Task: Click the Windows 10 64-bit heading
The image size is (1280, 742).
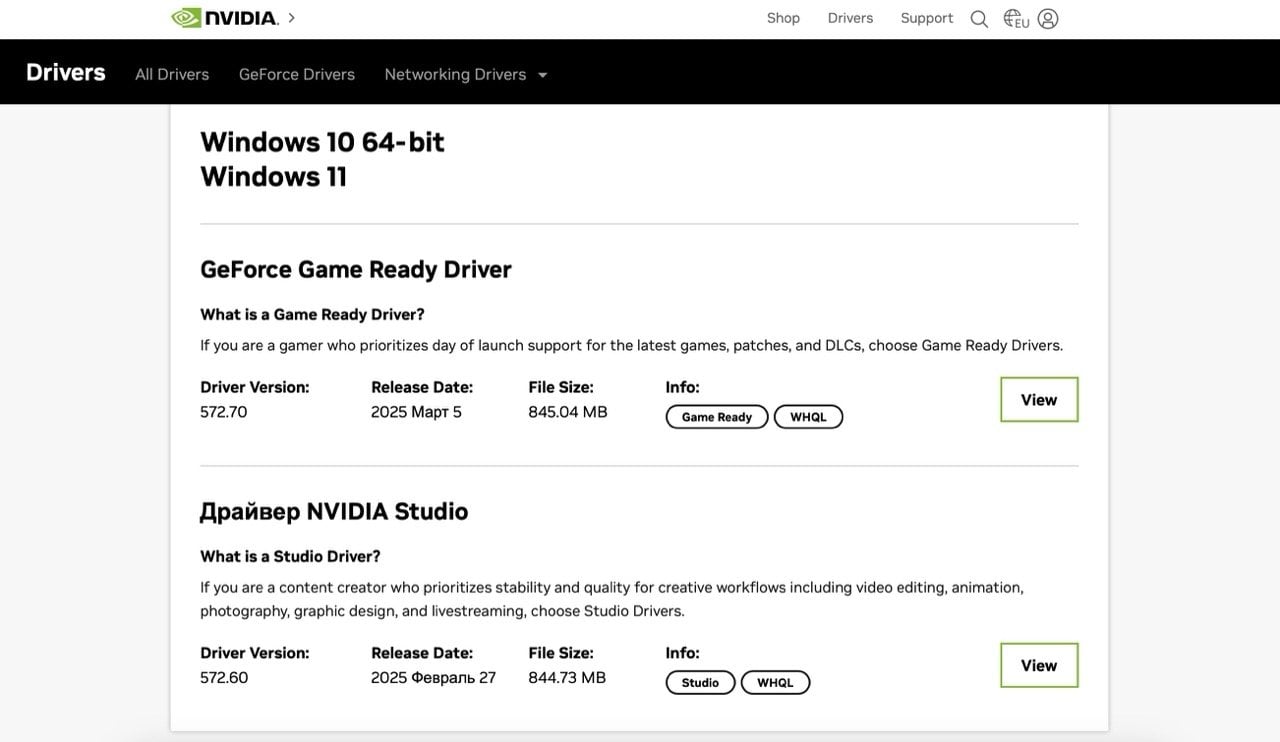Action: [x=322, y=142]
